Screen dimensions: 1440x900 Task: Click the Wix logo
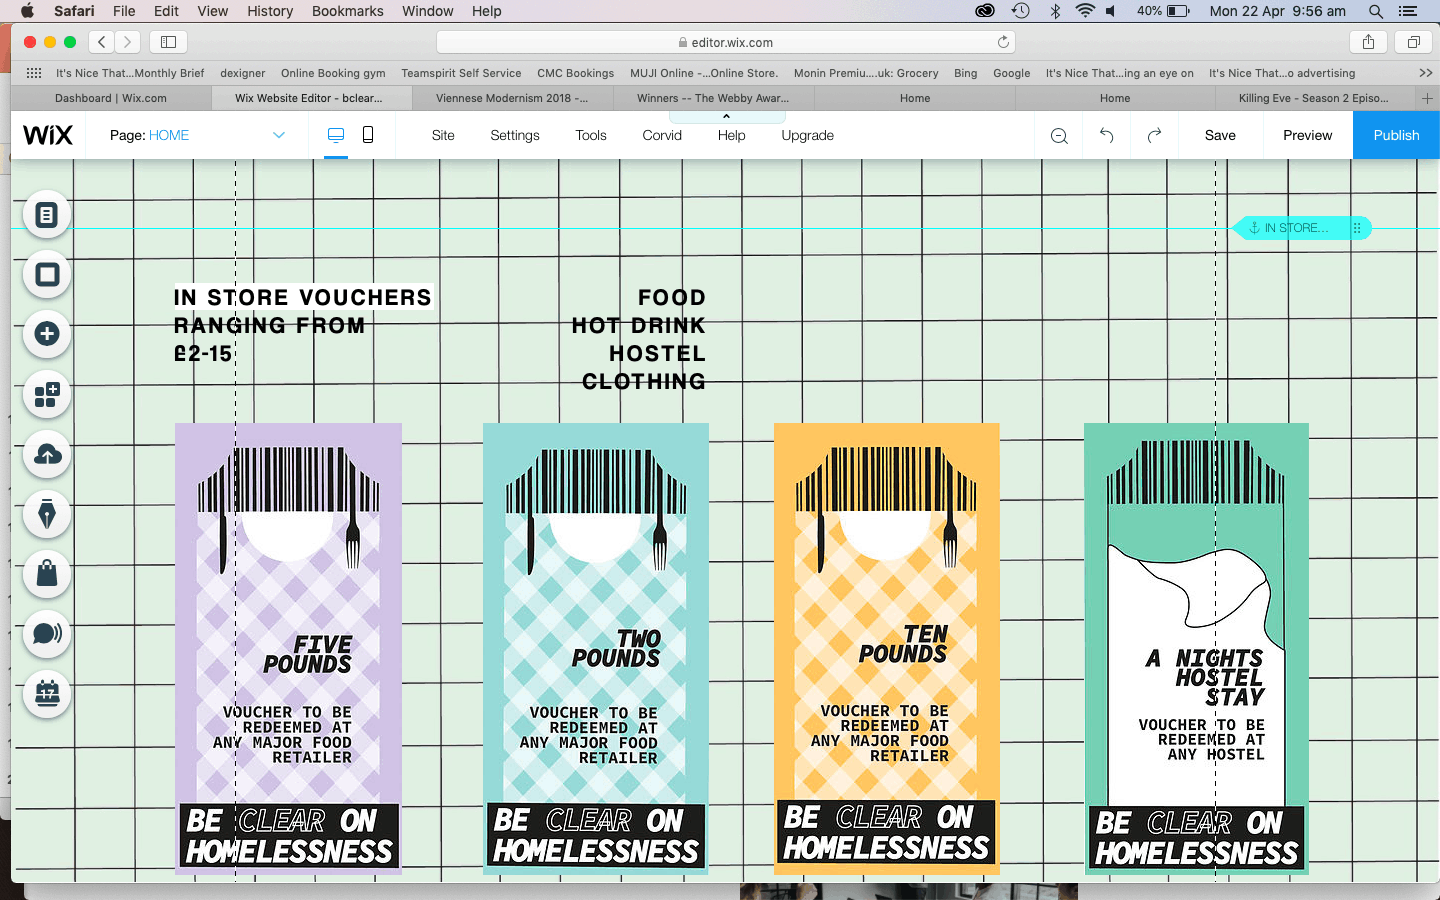coord(48,135)
